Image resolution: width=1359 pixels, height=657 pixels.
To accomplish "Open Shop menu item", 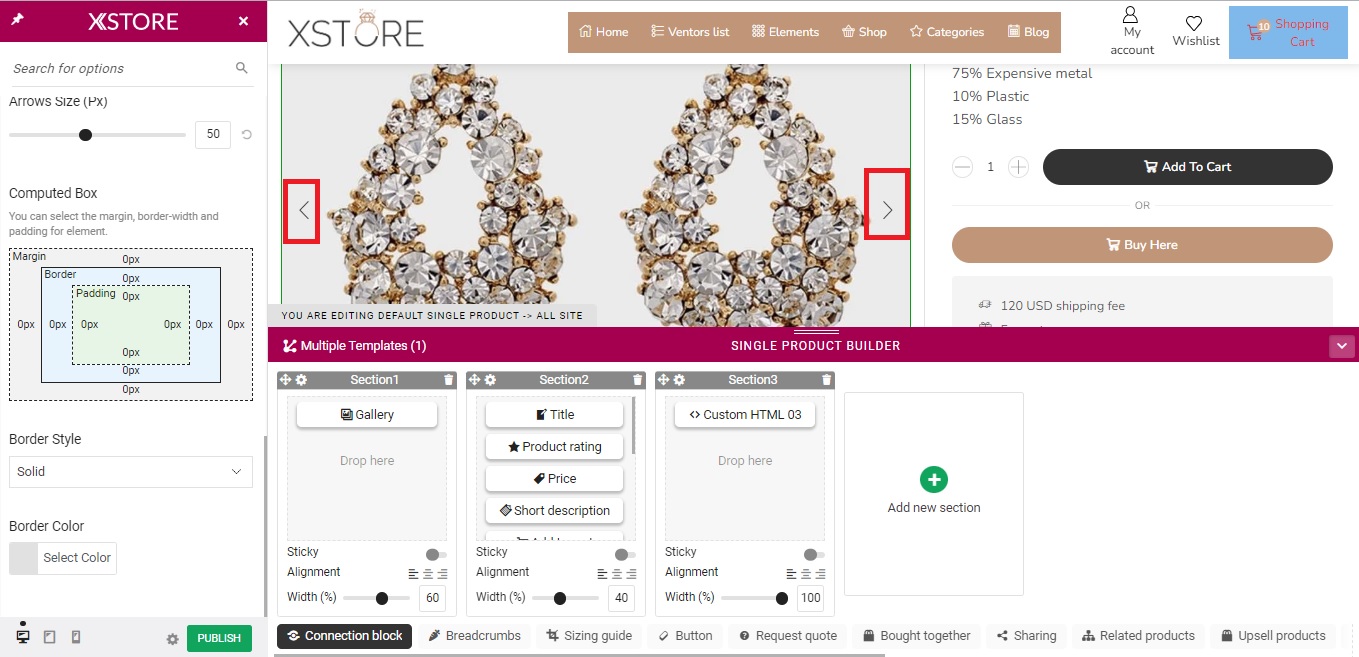I will (864, 32).
